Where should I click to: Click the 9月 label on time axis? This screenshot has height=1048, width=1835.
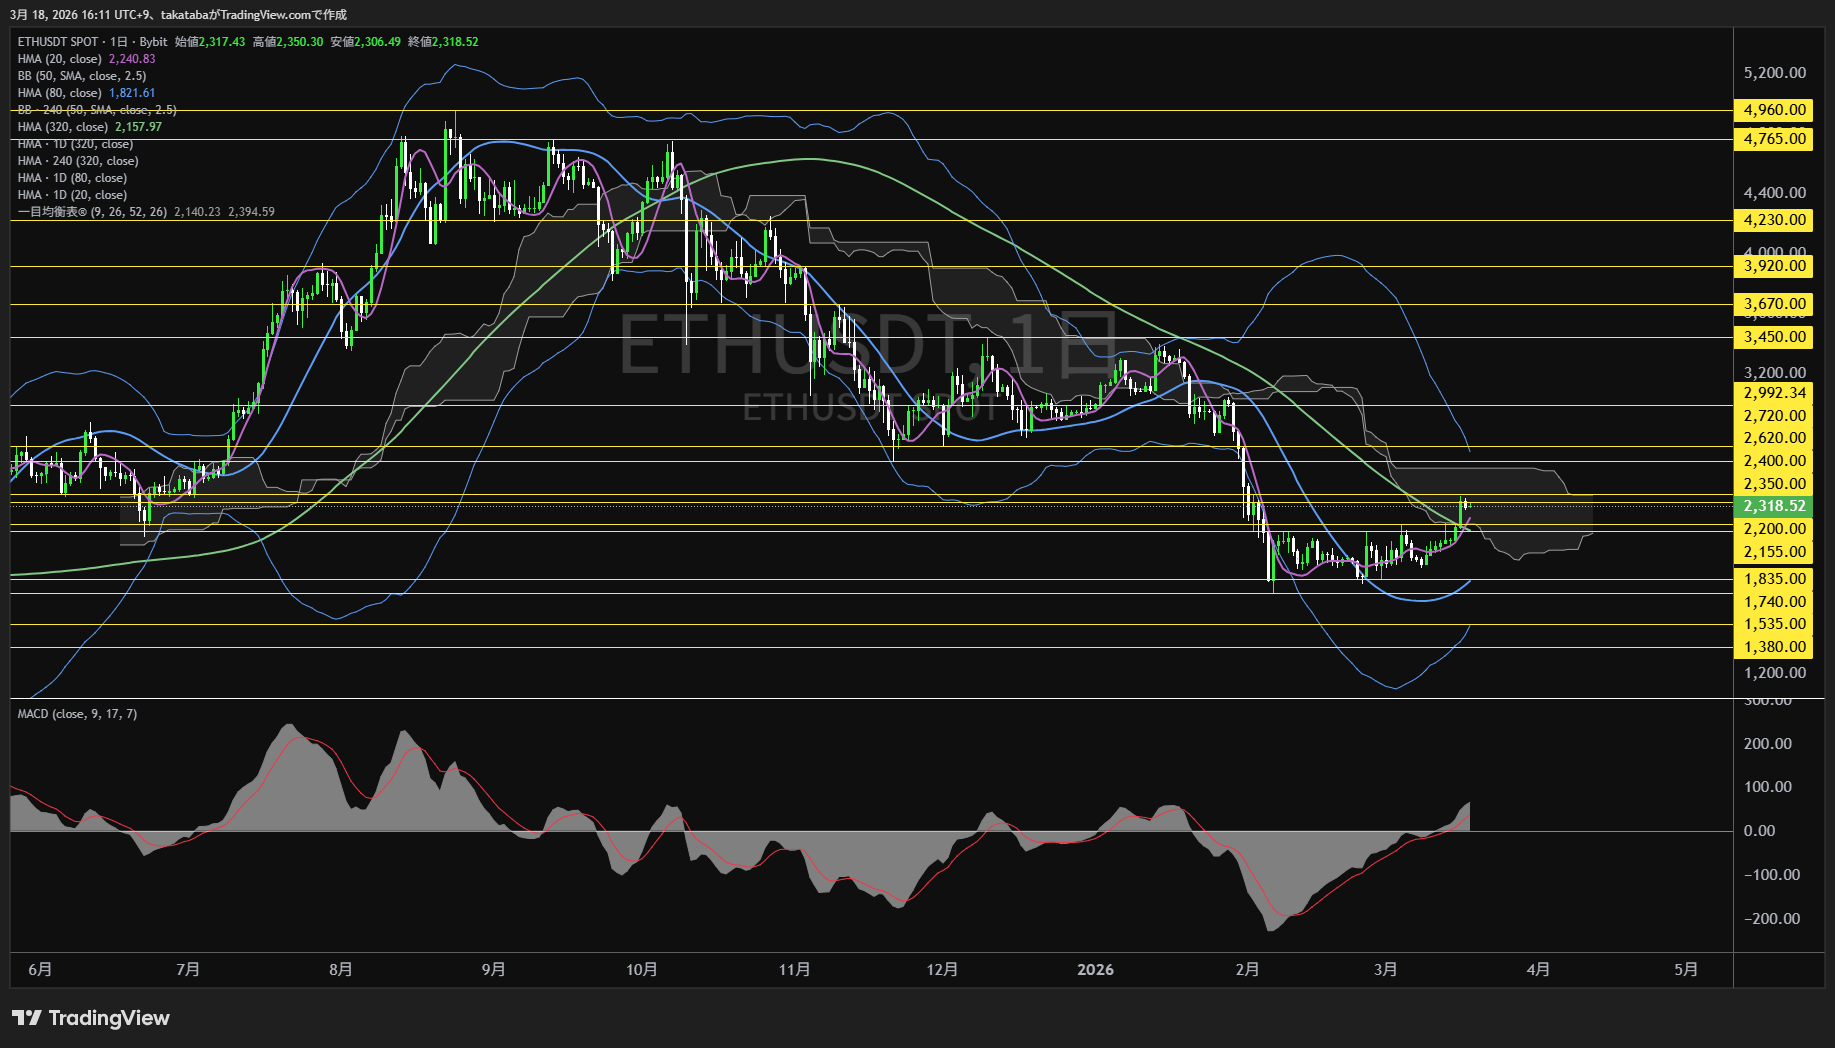point(493,970)
